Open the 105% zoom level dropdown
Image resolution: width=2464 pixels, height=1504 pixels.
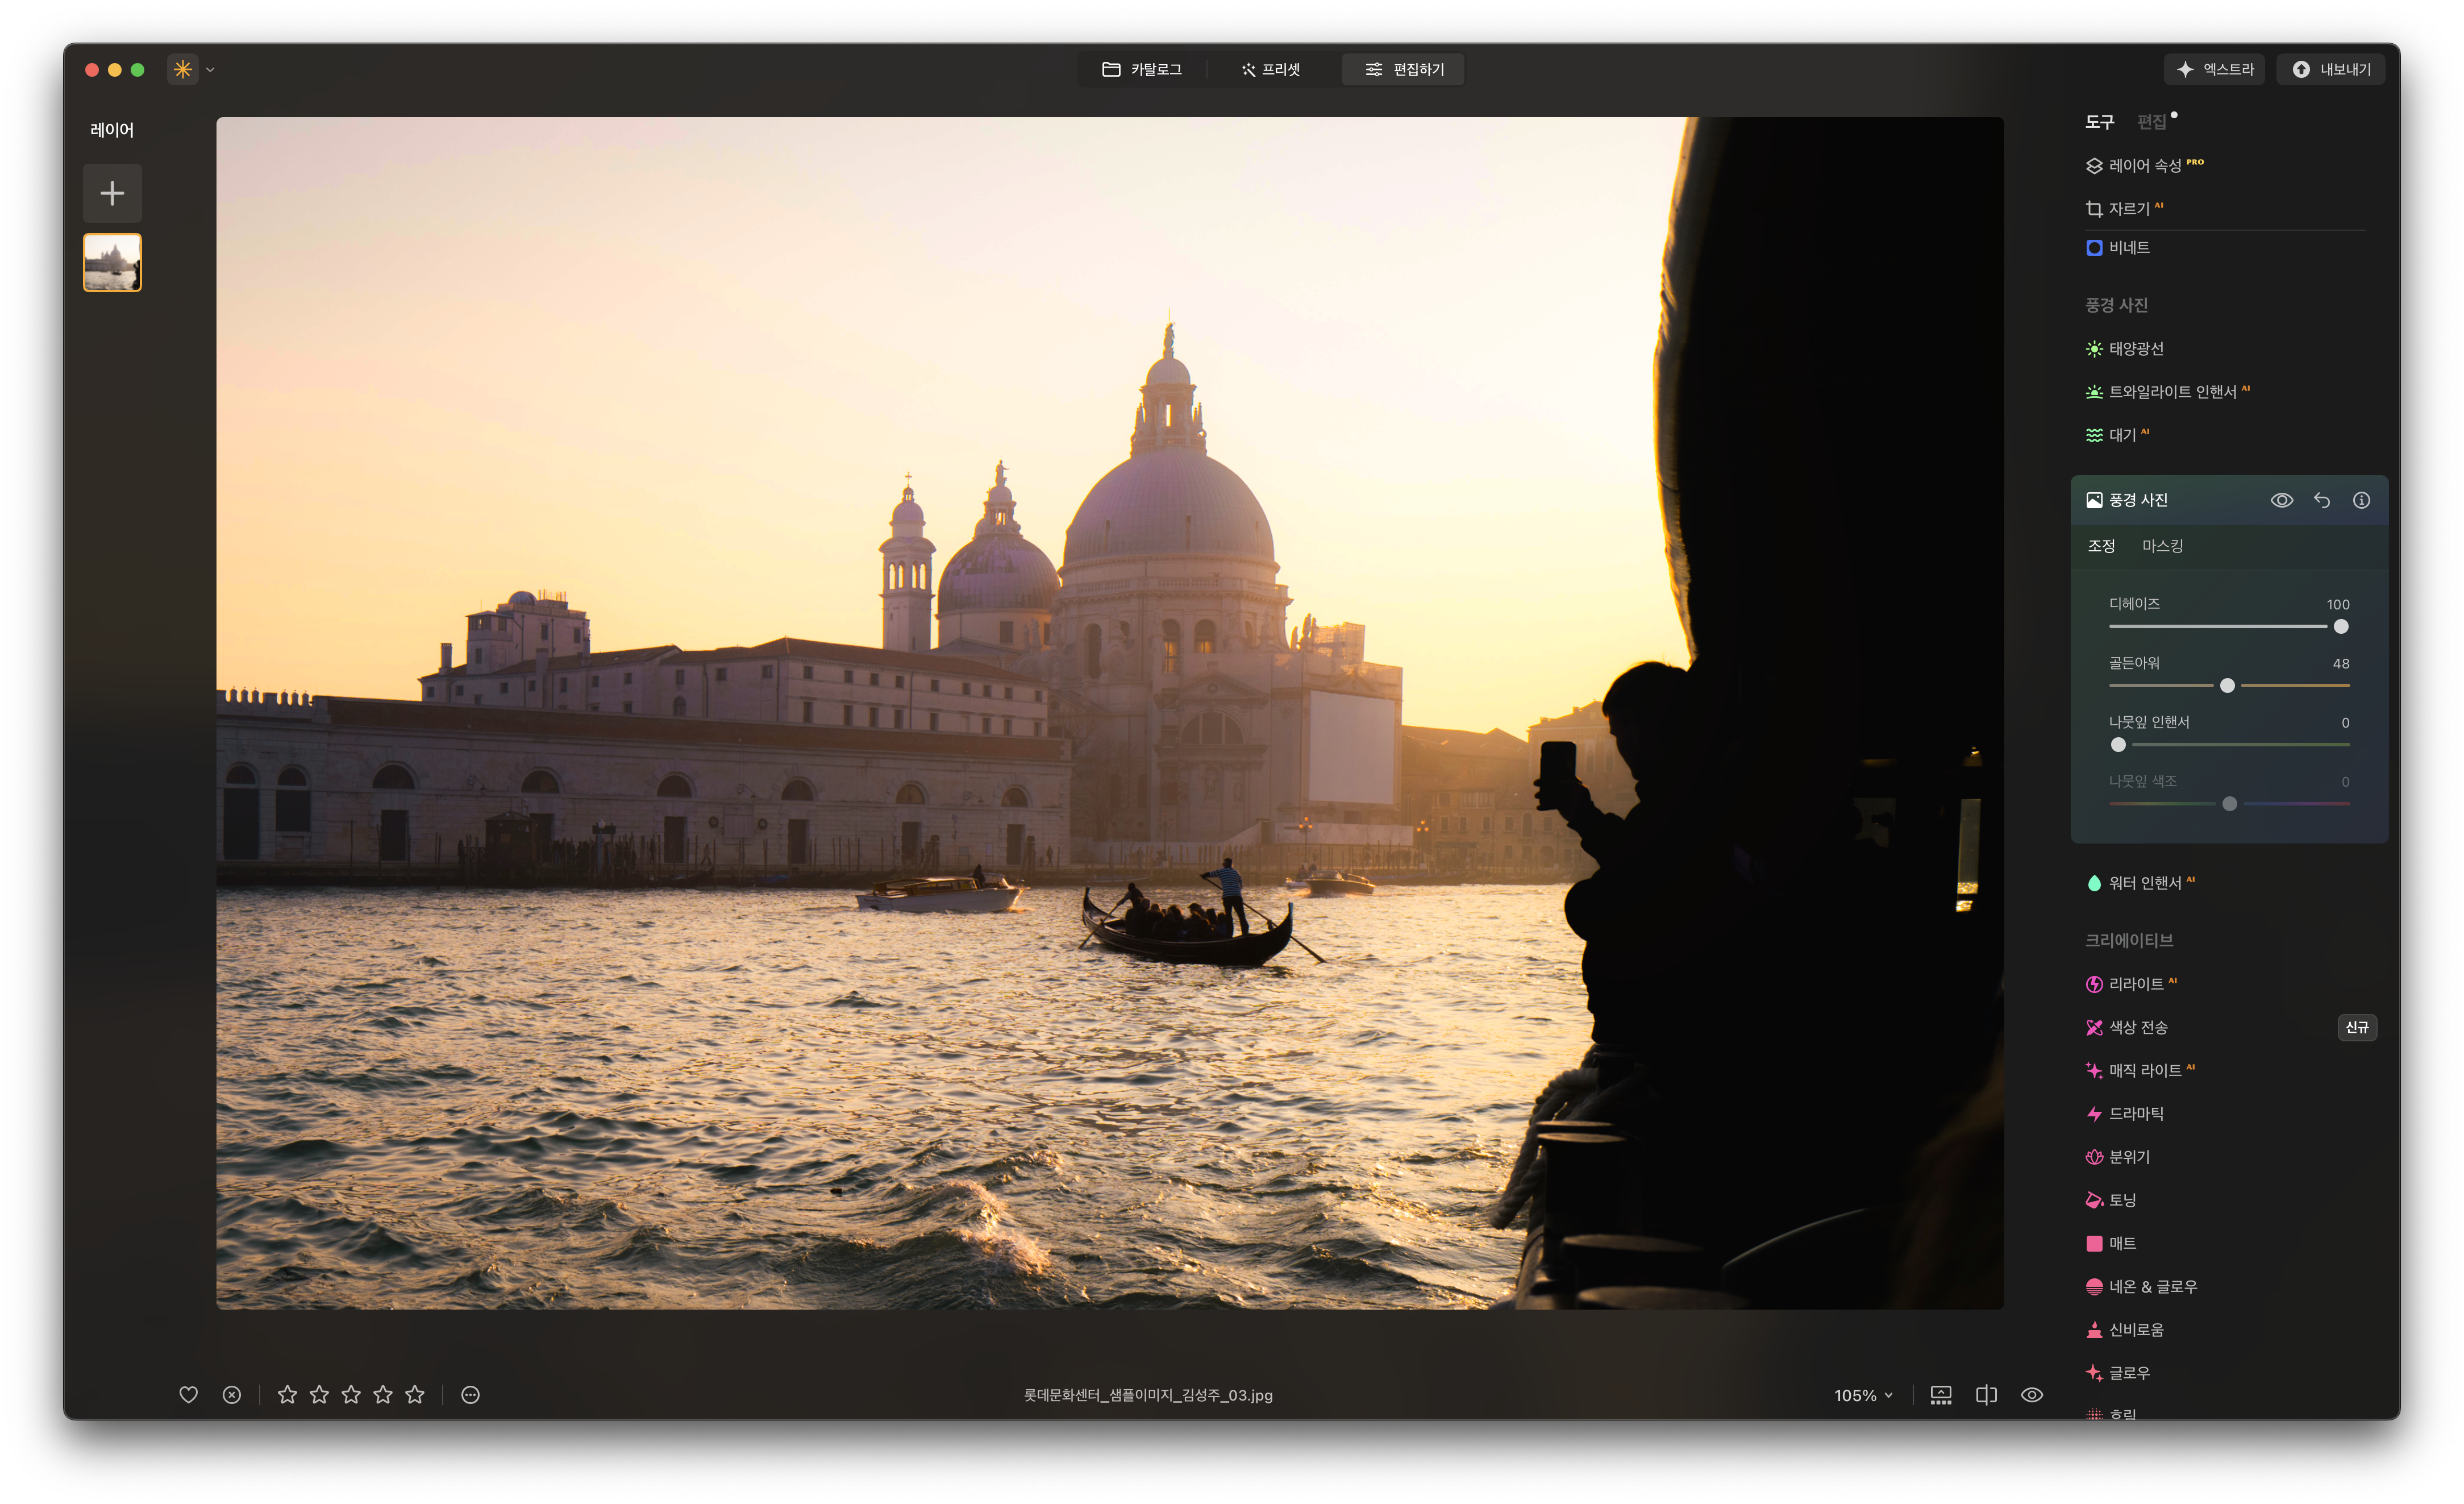click(1863, 1395)
